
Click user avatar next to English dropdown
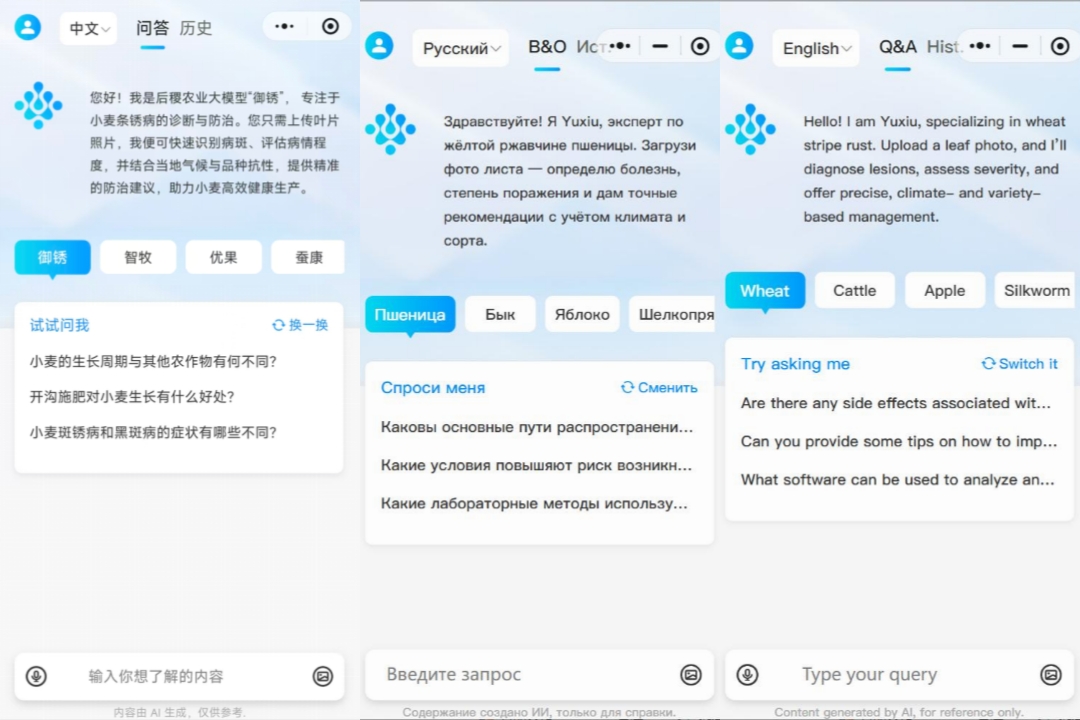click(739, 46)
